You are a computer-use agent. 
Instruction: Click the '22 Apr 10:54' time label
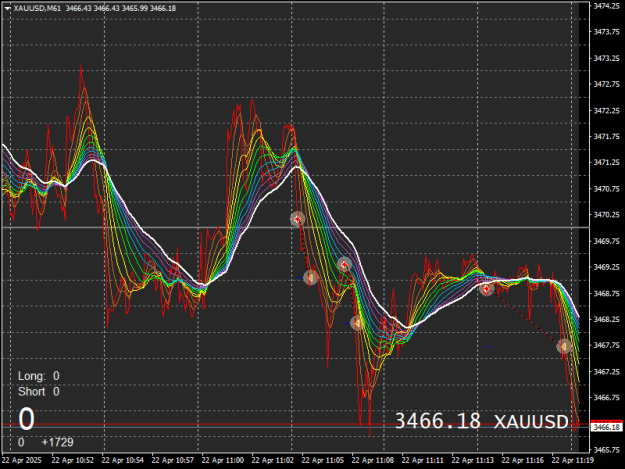coord(123,460)
